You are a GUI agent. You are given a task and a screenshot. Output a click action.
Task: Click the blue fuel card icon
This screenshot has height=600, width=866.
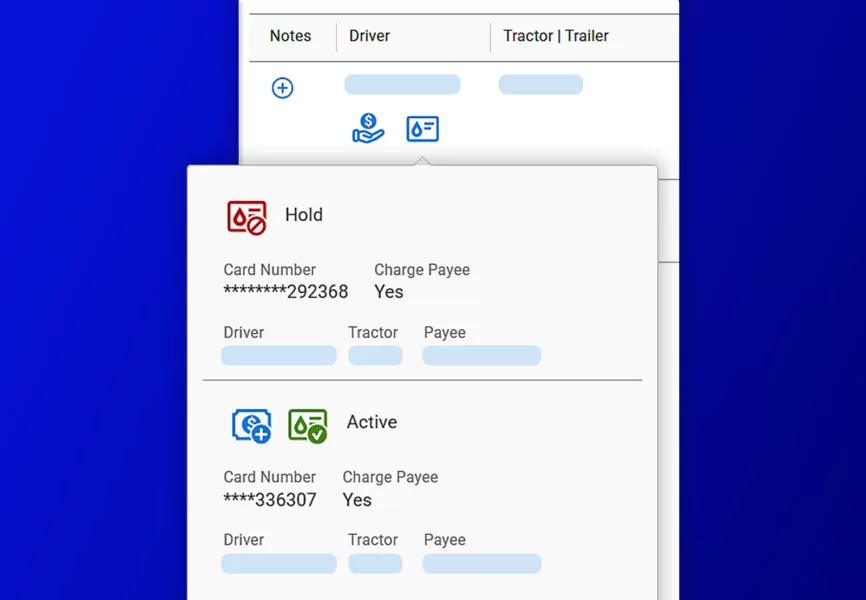(x=423, y=129)
